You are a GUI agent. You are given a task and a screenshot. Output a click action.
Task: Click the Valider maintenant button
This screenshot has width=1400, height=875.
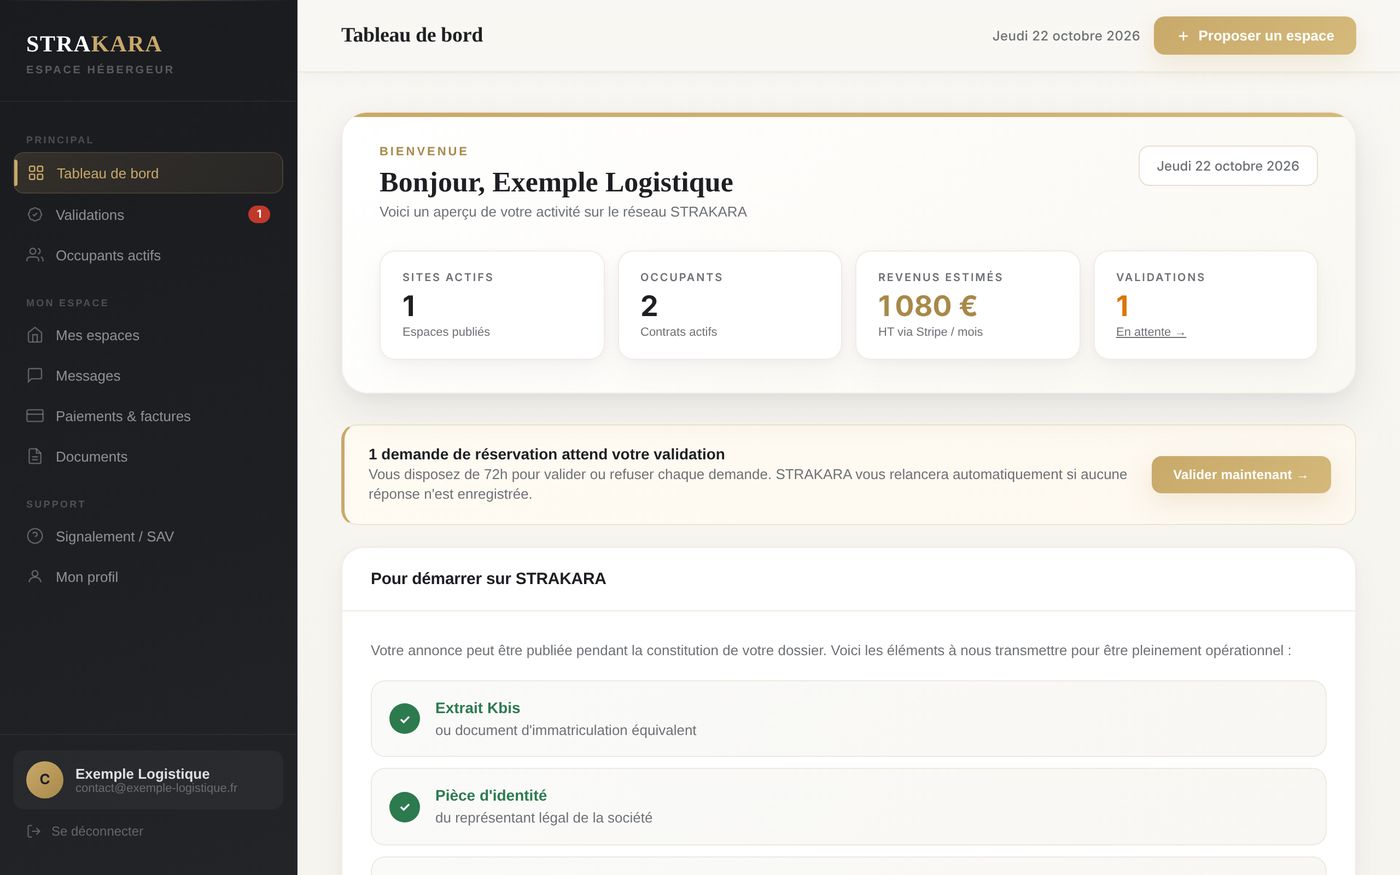(1241, 475)
